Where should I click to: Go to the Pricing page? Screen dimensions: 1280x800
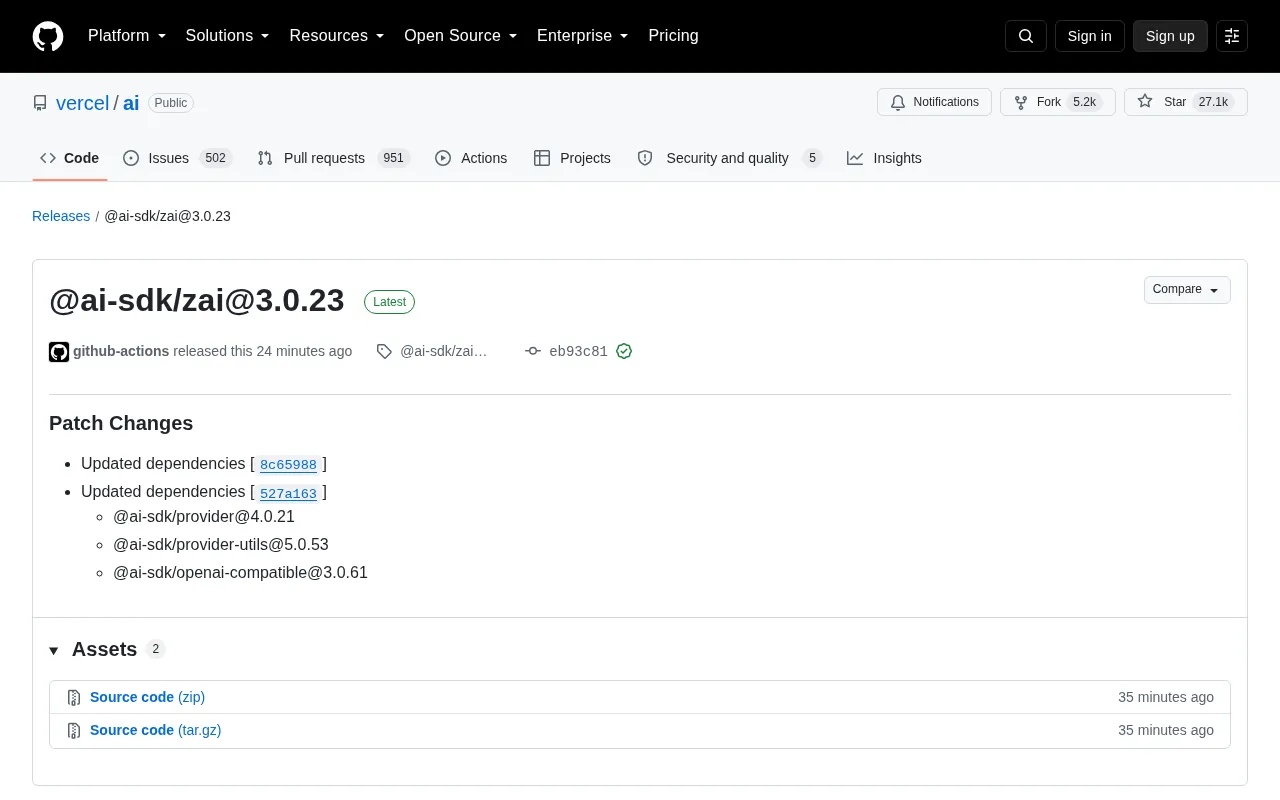673,36
